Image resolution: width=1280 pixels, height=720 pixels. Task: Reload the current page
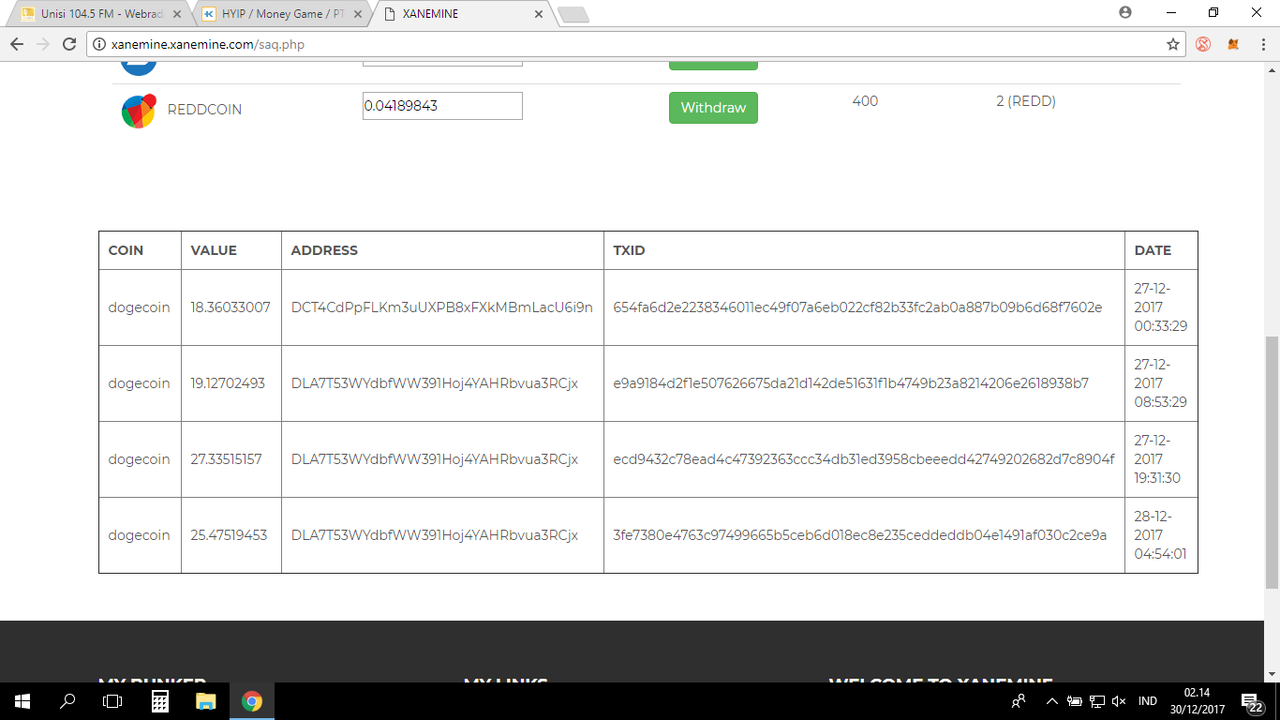pyautogui.click(x=69, y=44)
